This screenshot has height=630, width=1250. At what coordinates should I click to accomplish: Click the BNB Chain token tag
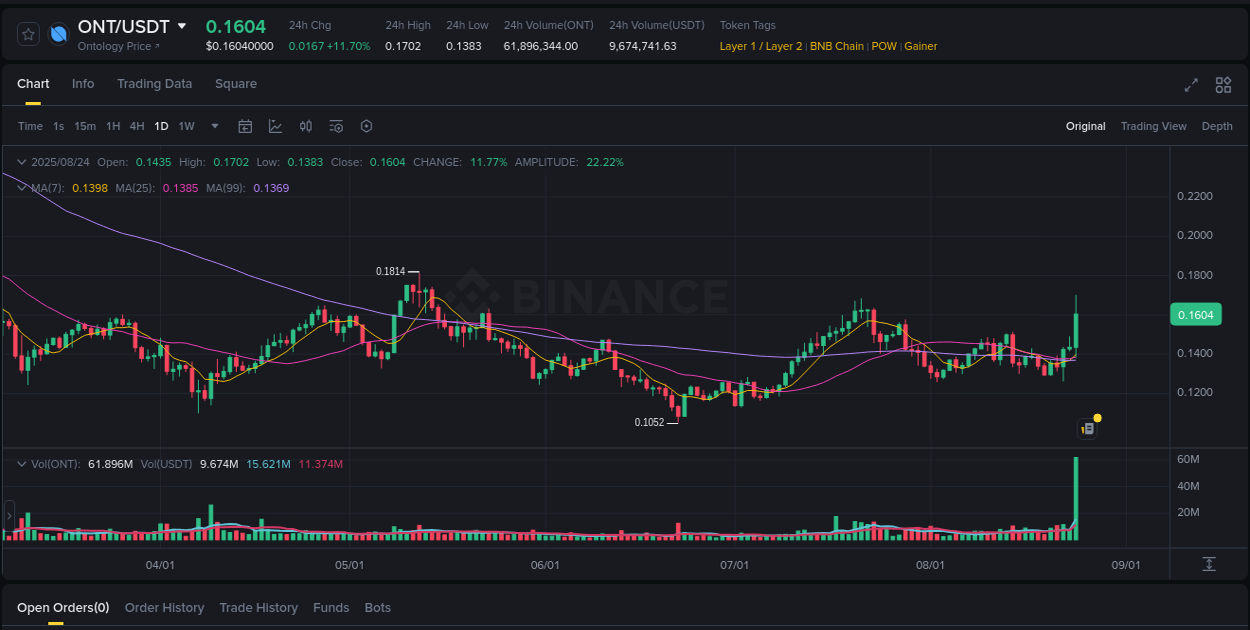pos(836,46)
